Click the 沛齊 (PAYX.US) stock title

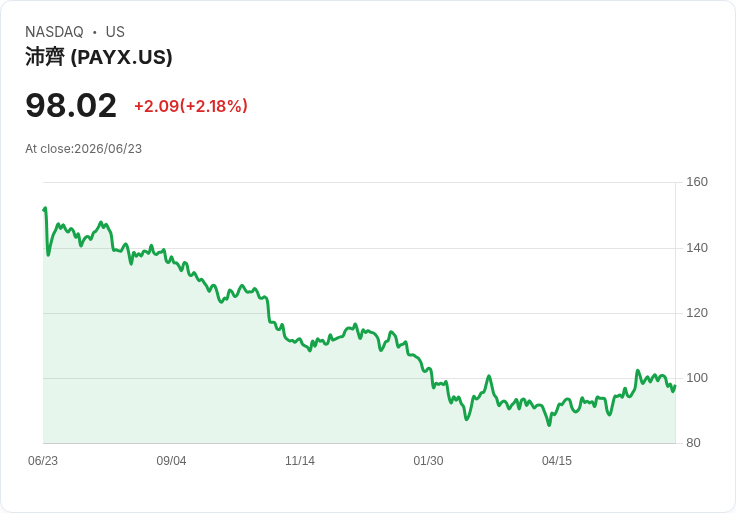click(99, 57)
